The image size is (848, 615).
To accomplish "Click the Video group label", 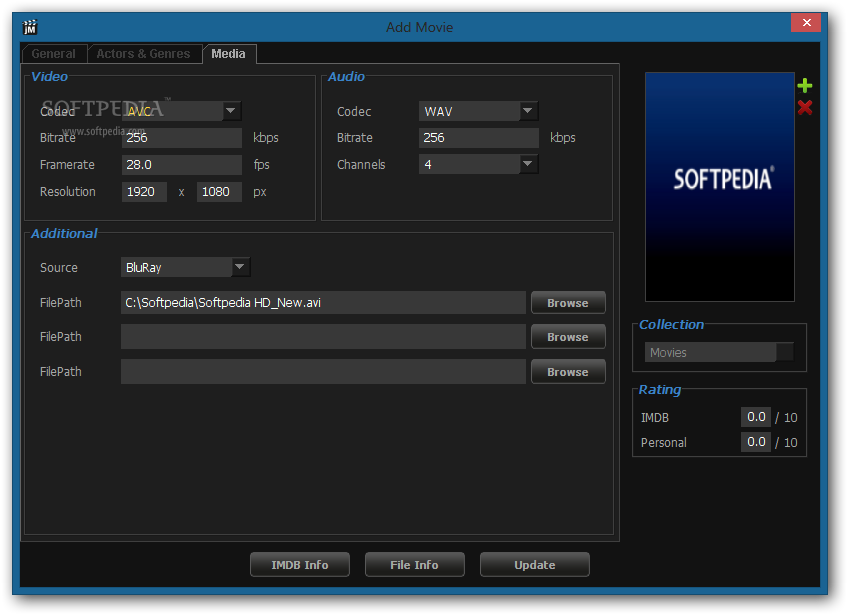I will 49,76.
